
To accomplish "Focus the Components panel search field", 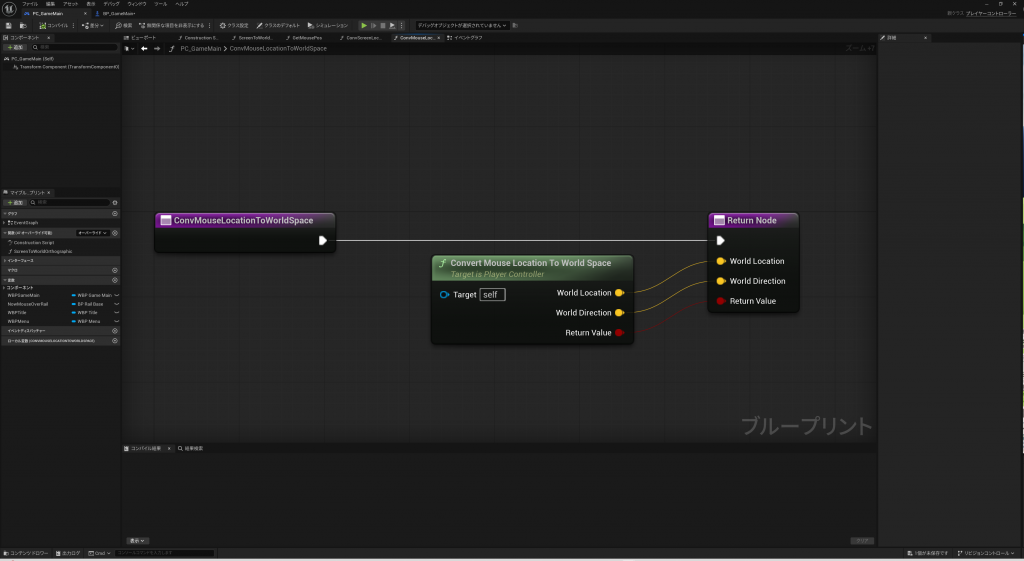I will point(74,47).
